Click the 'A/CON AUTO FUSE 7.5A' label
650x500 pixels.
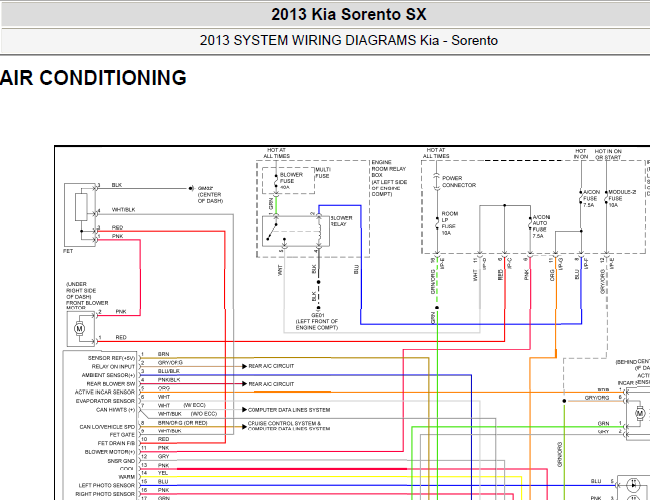pyautogui.click(x=541, y=226)
